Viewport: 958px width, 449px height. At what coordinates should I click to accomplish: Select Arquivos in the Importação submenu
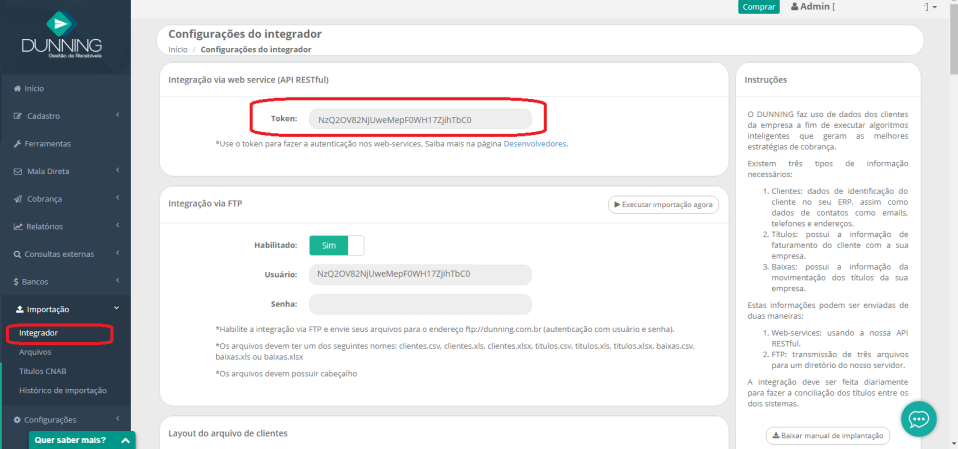coord(35,352)
